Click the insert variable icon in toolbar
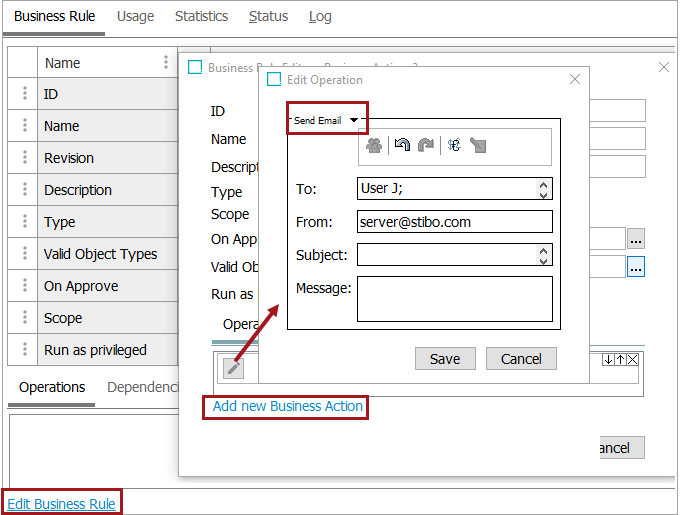 454,146
